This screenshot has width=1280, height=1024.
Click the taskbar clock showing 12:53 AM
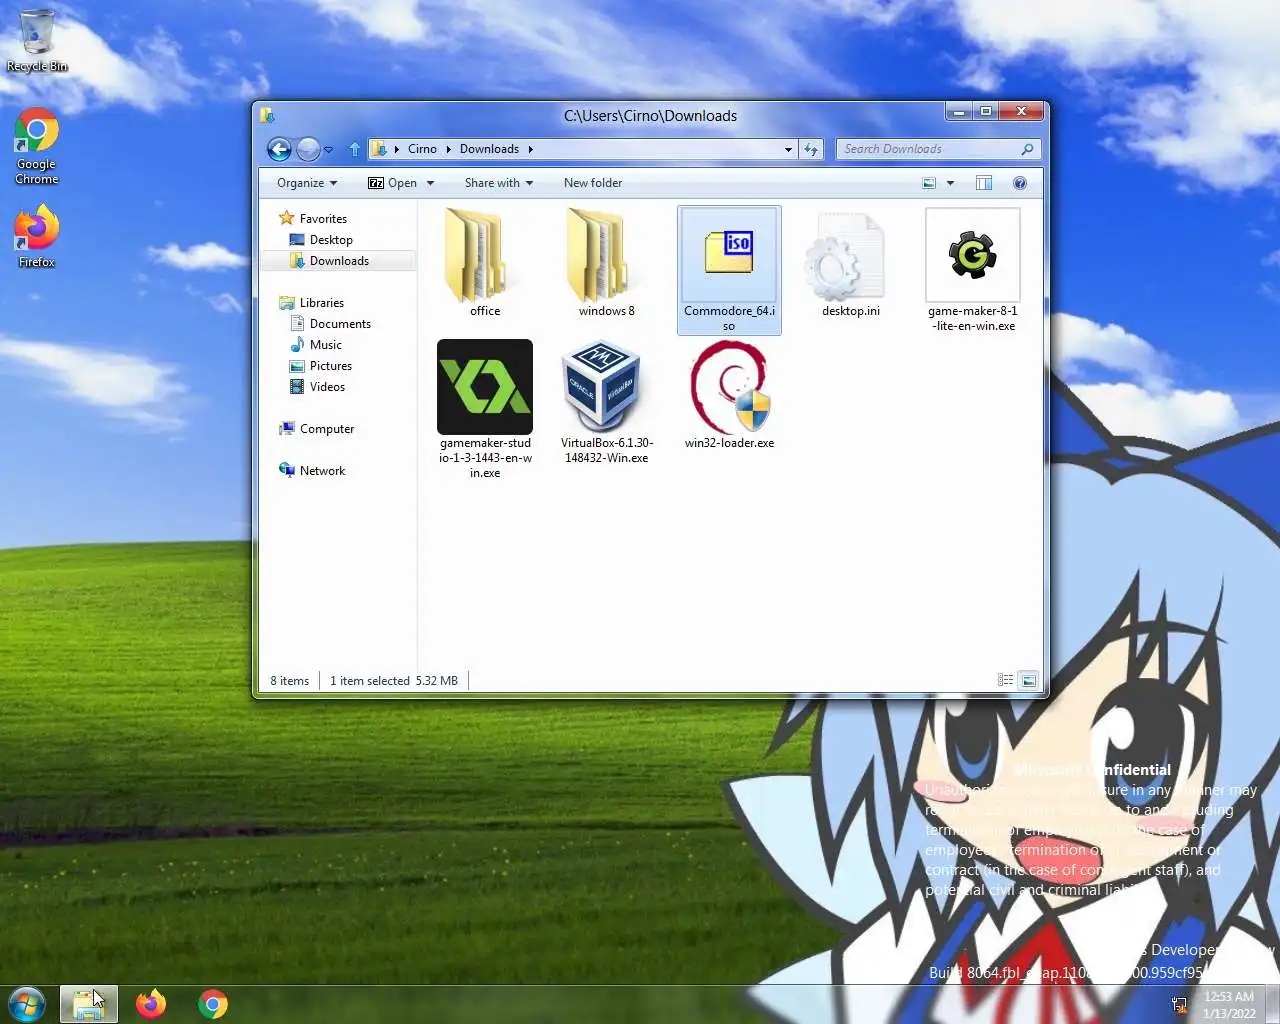[x=1229, y=1005]
